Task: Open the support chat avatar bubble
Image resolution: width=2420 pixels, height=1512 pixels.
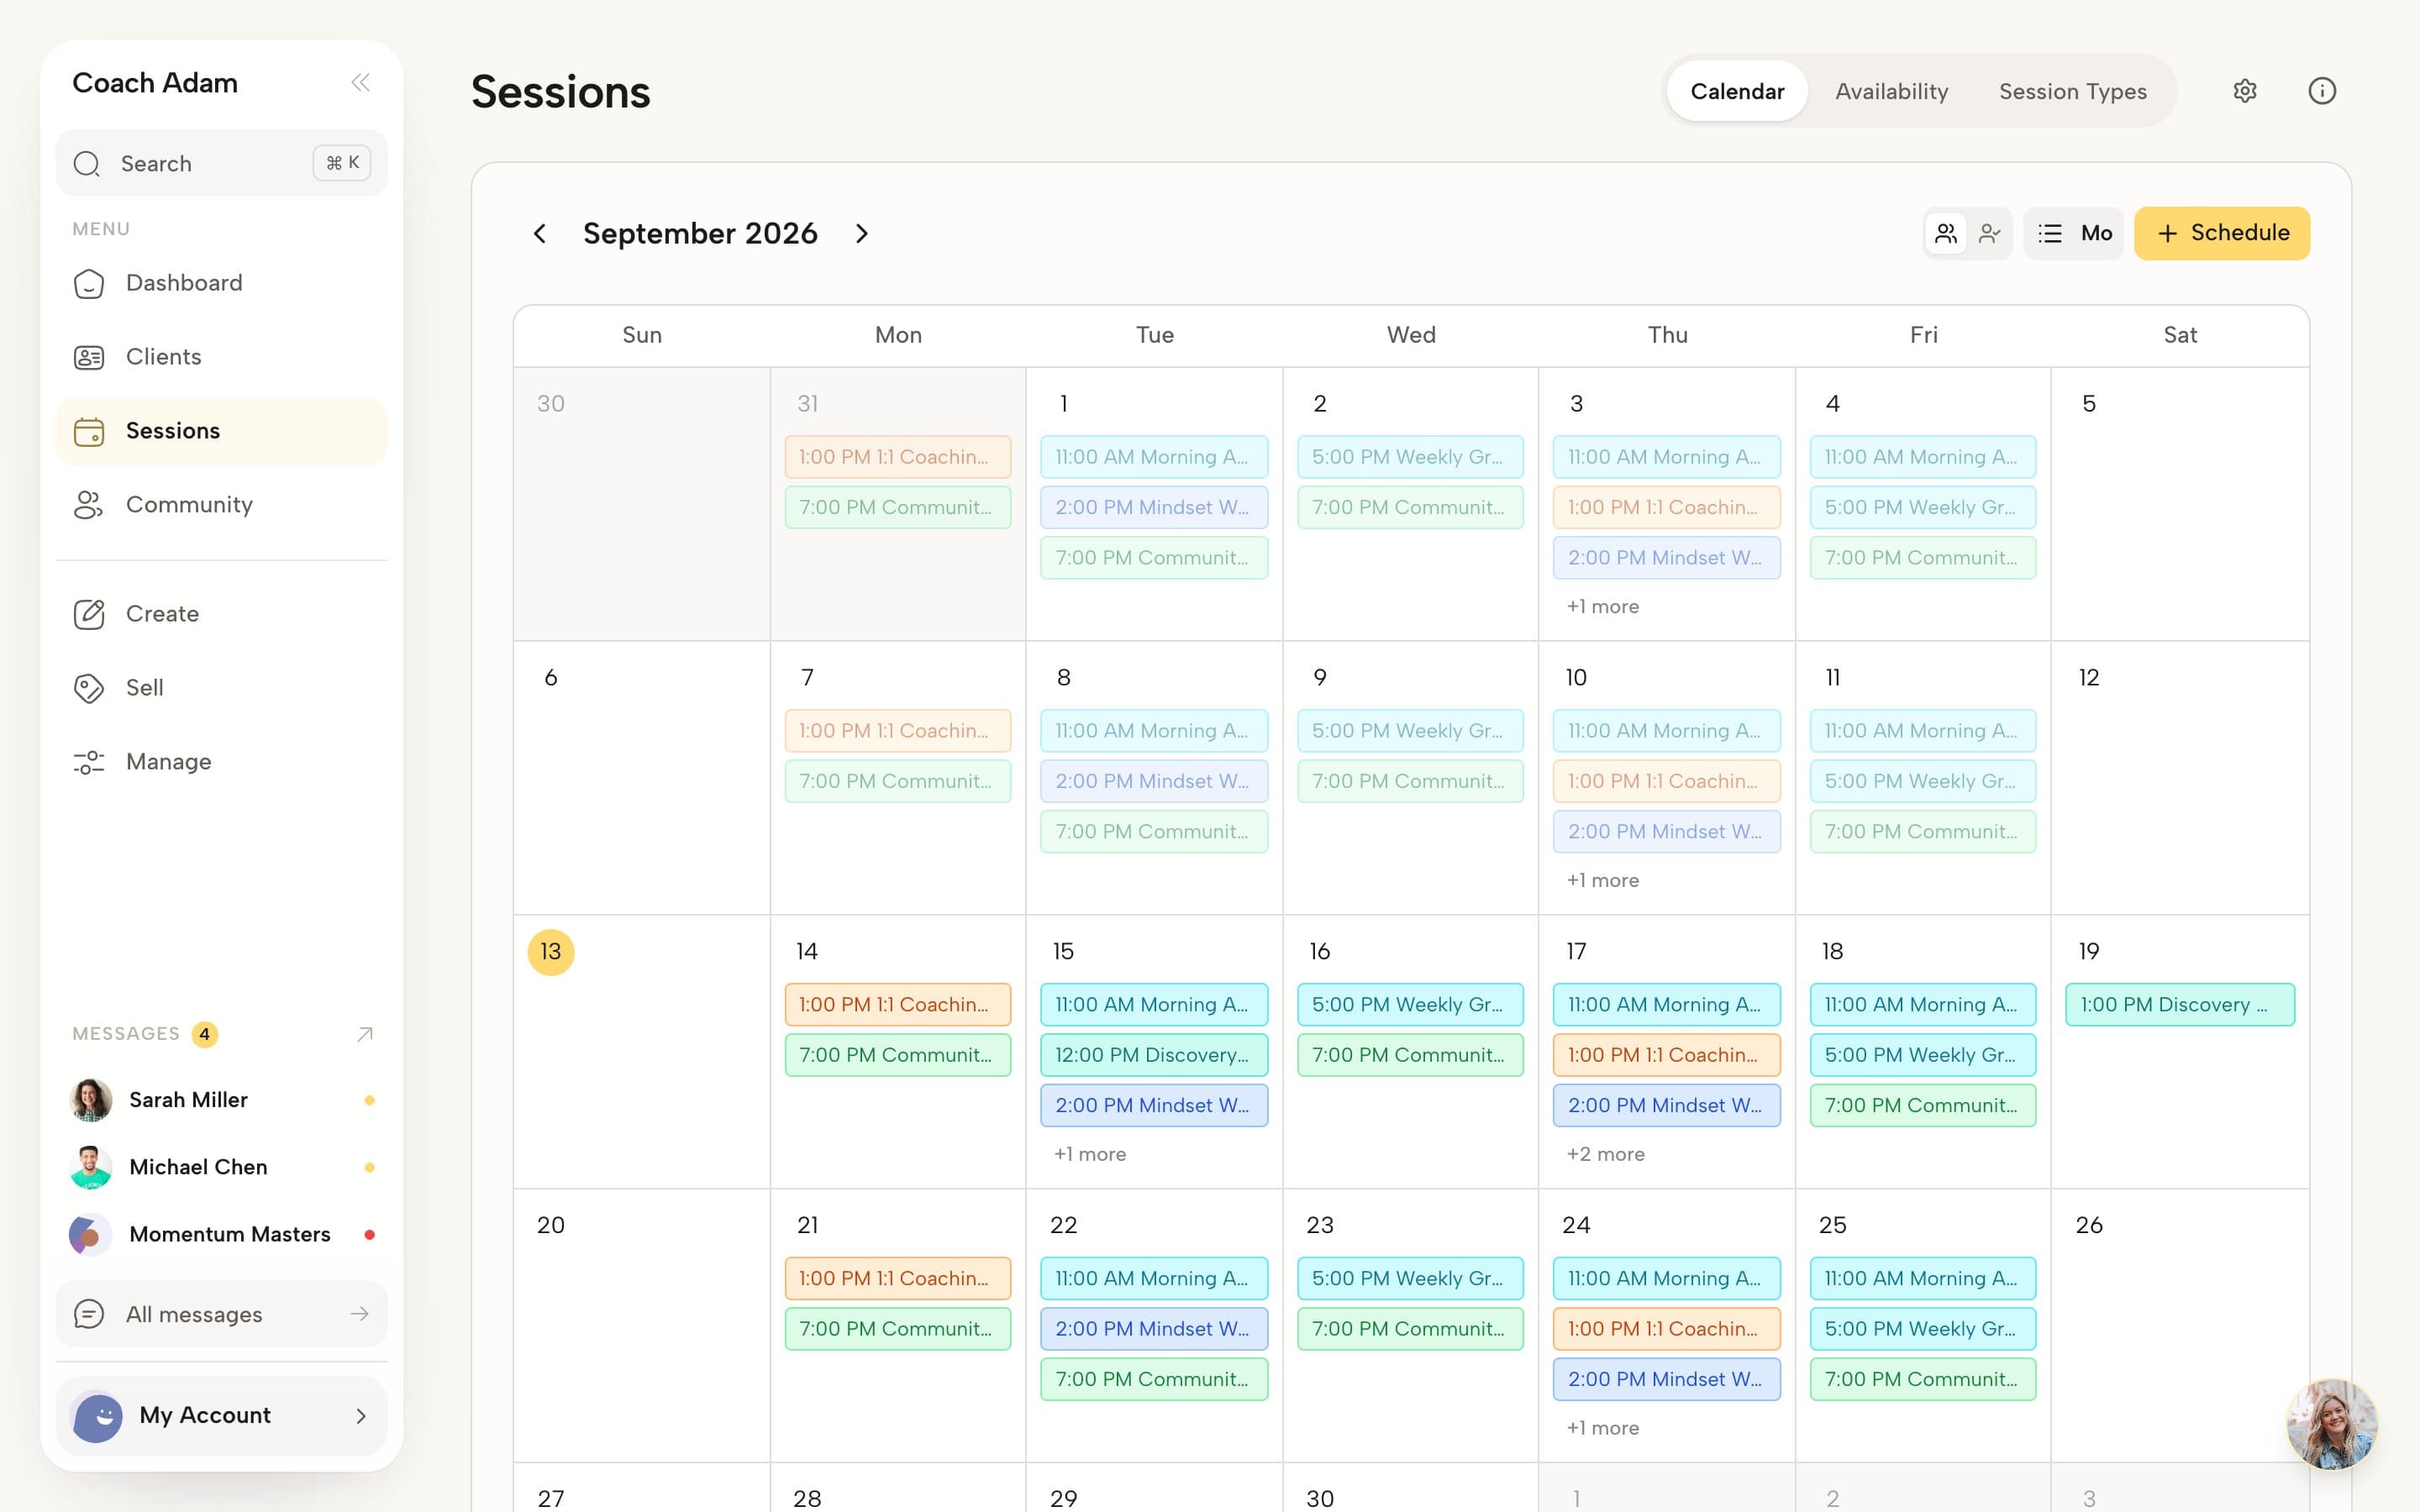Action: click(x=2332, y=1424)
